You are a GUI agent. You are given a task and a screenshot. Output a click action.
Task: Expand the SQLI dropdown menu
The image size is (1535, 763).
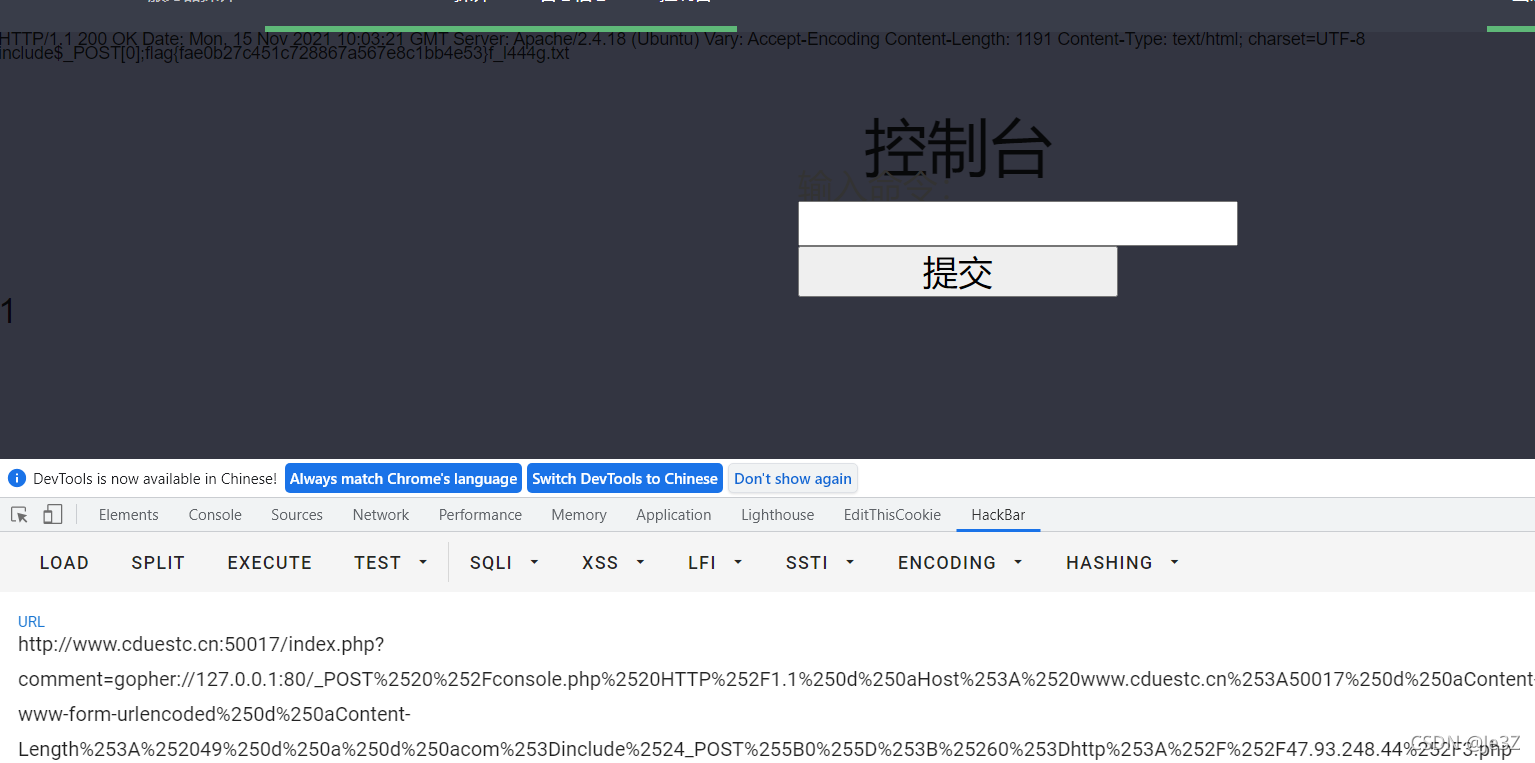point(504,563)
